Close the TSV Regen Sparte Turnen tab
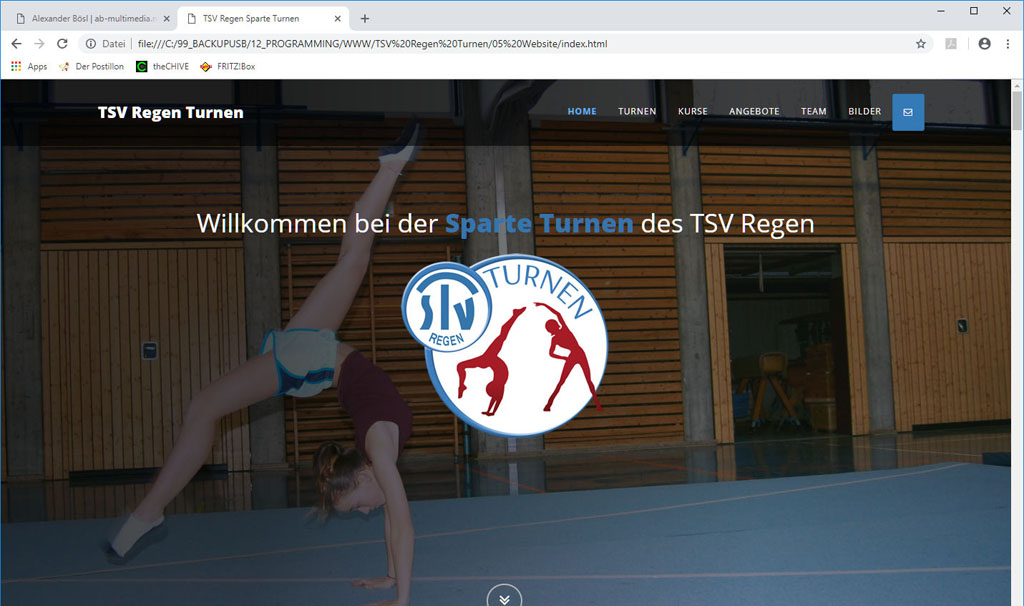Image resolution: width=1024 pixels, height=606 pixels. pos(338,19)
